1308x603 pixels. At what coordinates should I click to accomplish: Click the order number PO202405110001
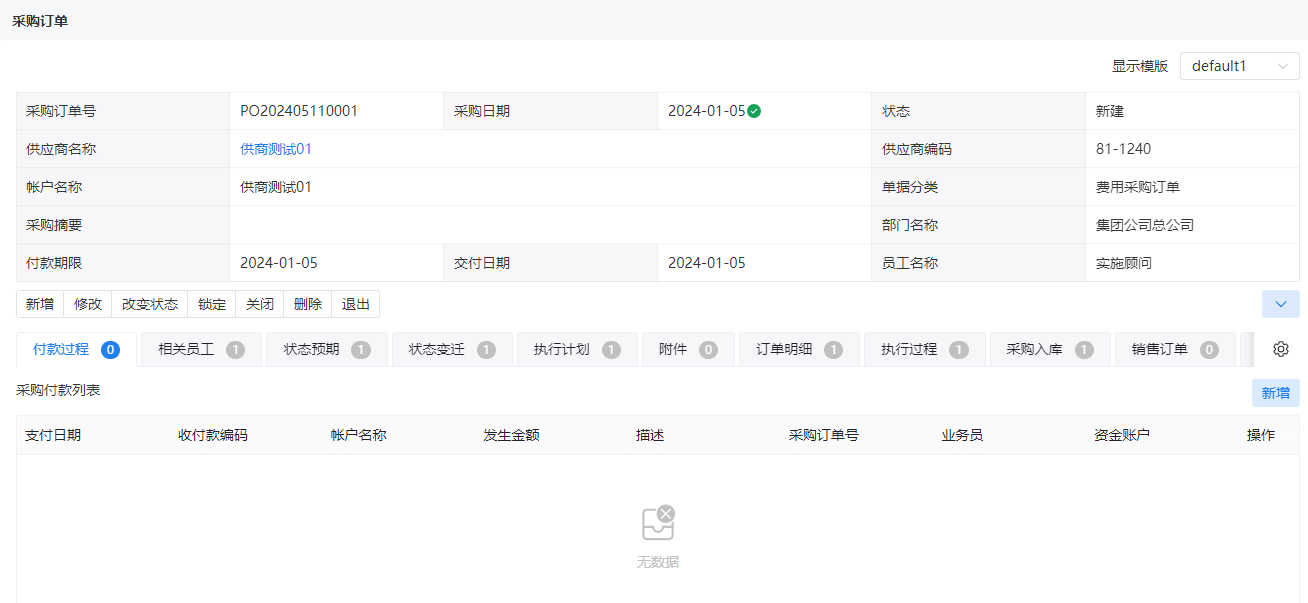click(x=299, y=111)
